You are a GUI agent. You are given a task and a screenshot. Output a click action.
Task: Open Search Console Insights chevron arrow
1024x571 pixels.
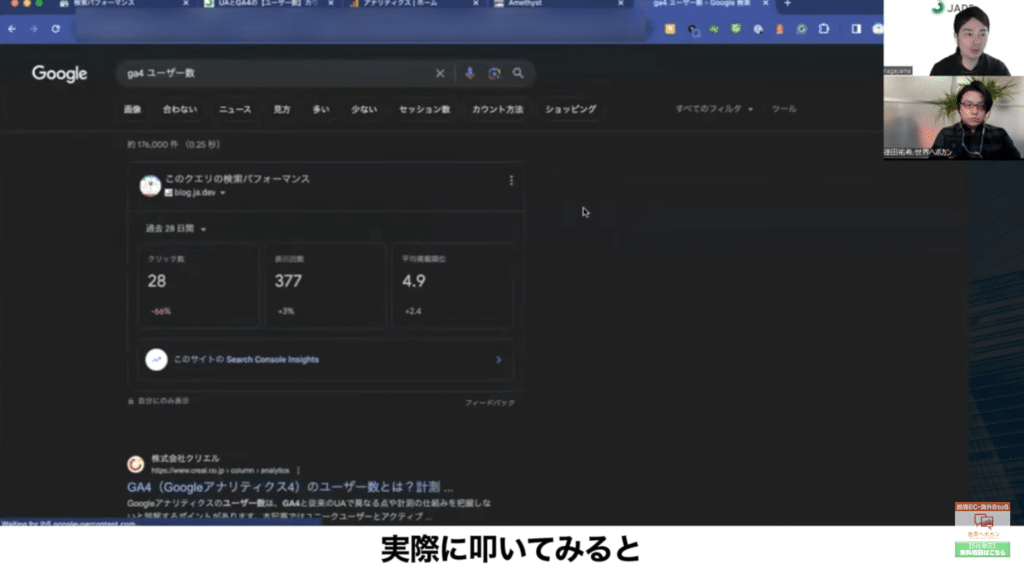coord(499,360)
